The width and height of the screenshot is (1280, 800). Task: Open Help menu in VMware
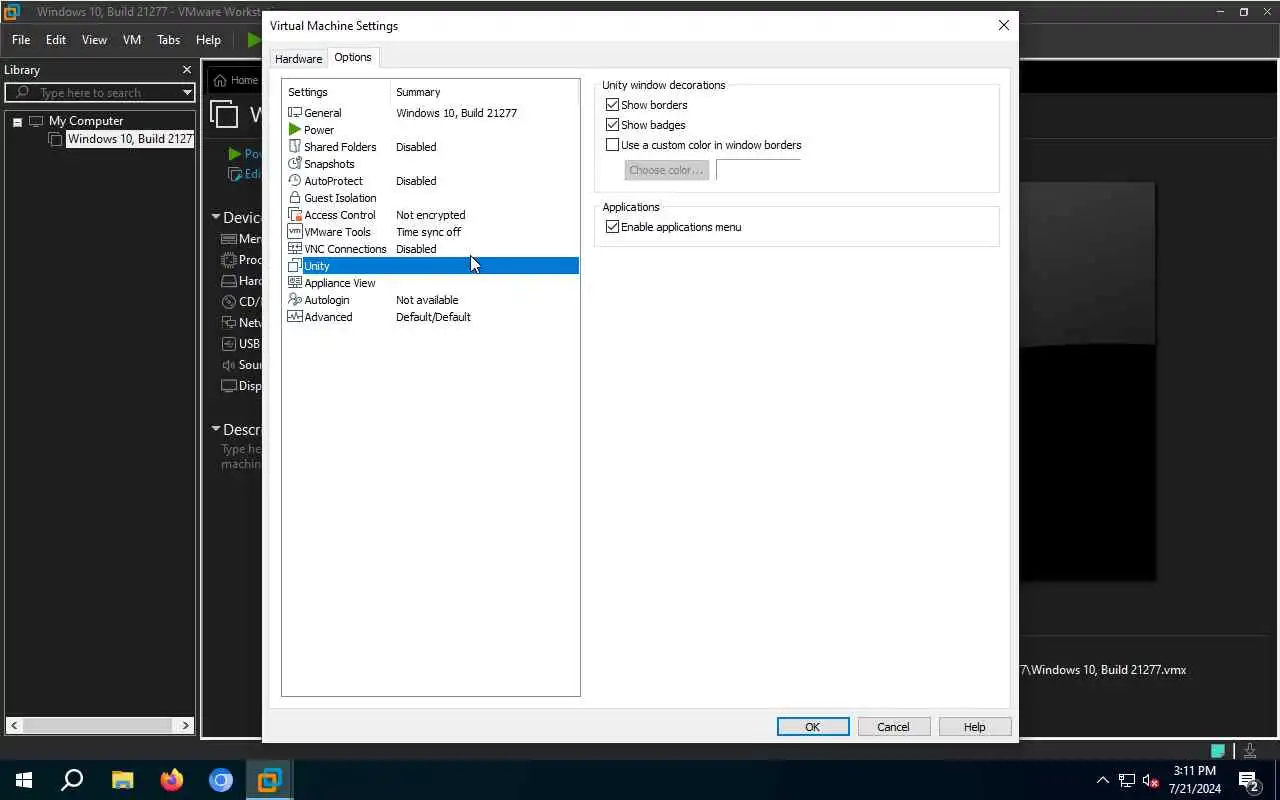208,40
